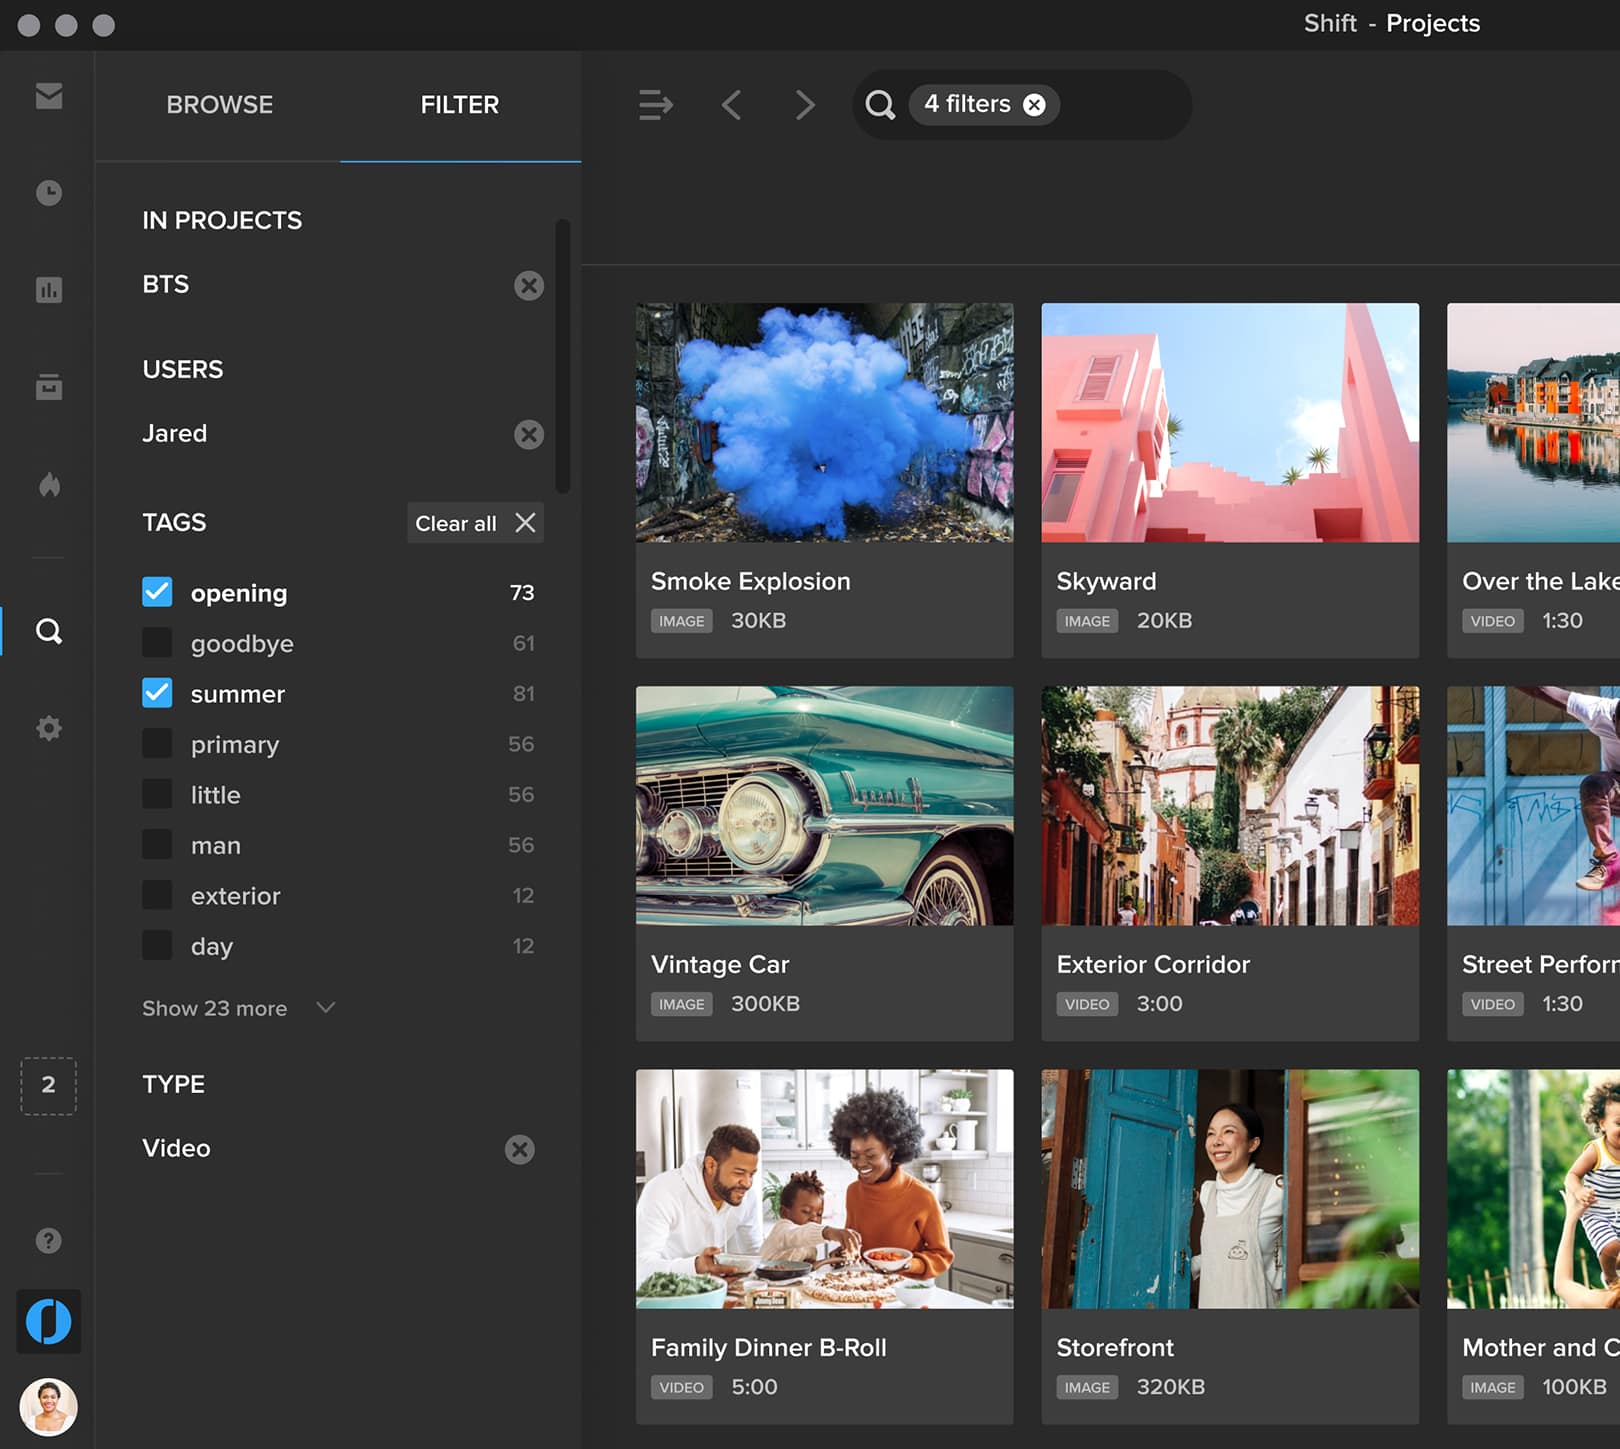Click Clear all tags button
The height and width of the screenshot is (1449, 1620).
coord(475,523)
